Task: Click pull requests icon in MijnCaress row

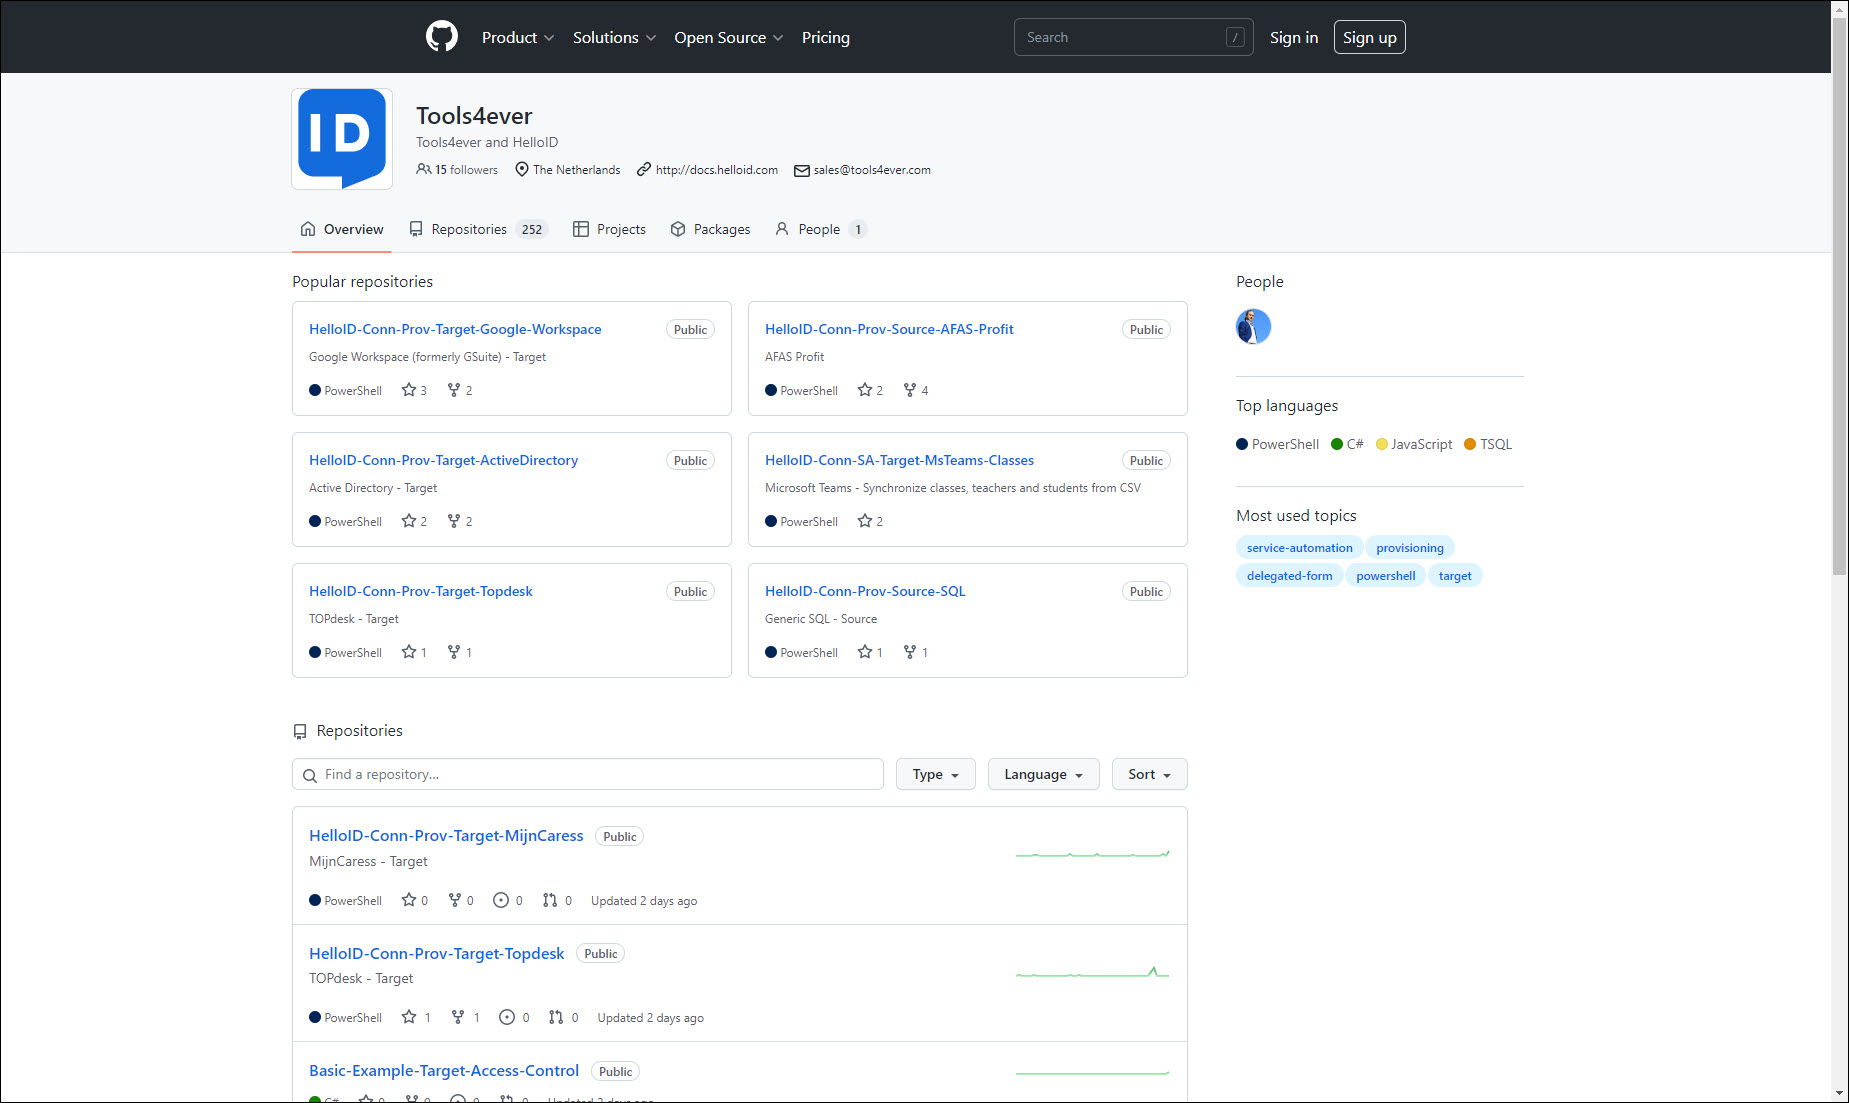Action: [550, 900]
